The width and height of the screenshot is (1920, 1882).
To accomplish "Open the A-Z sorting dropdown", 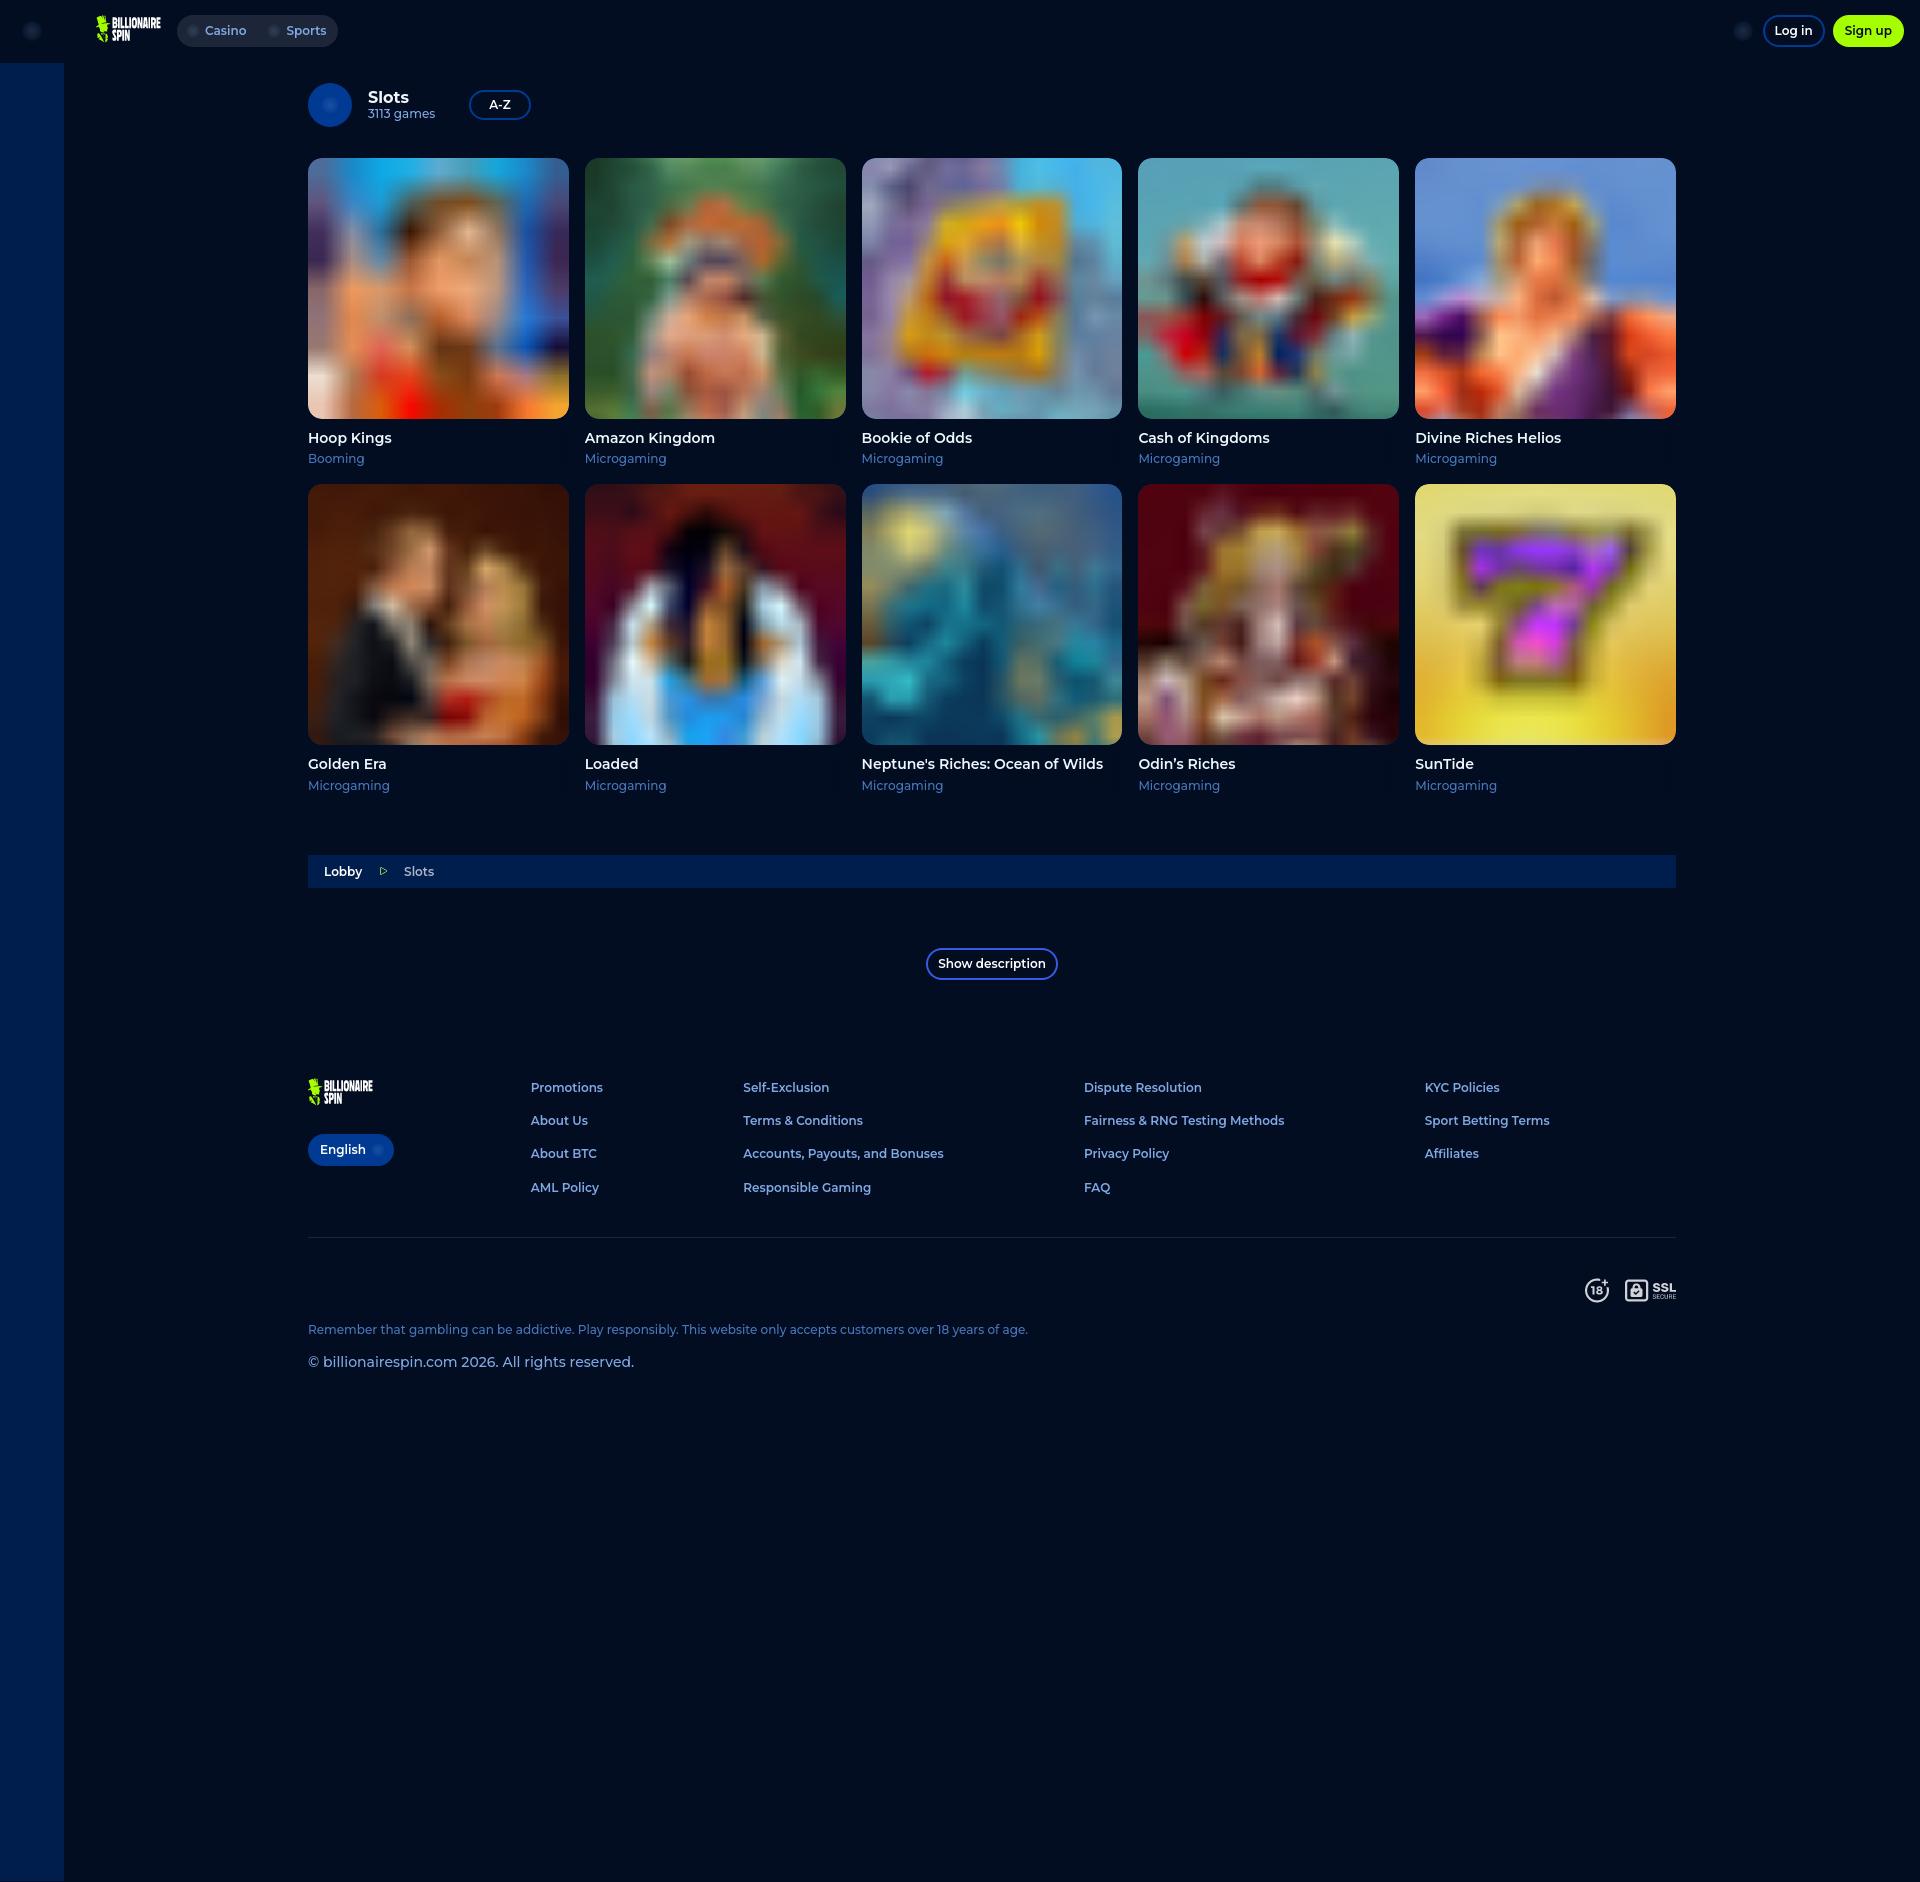I will click(x=499, y=105).
